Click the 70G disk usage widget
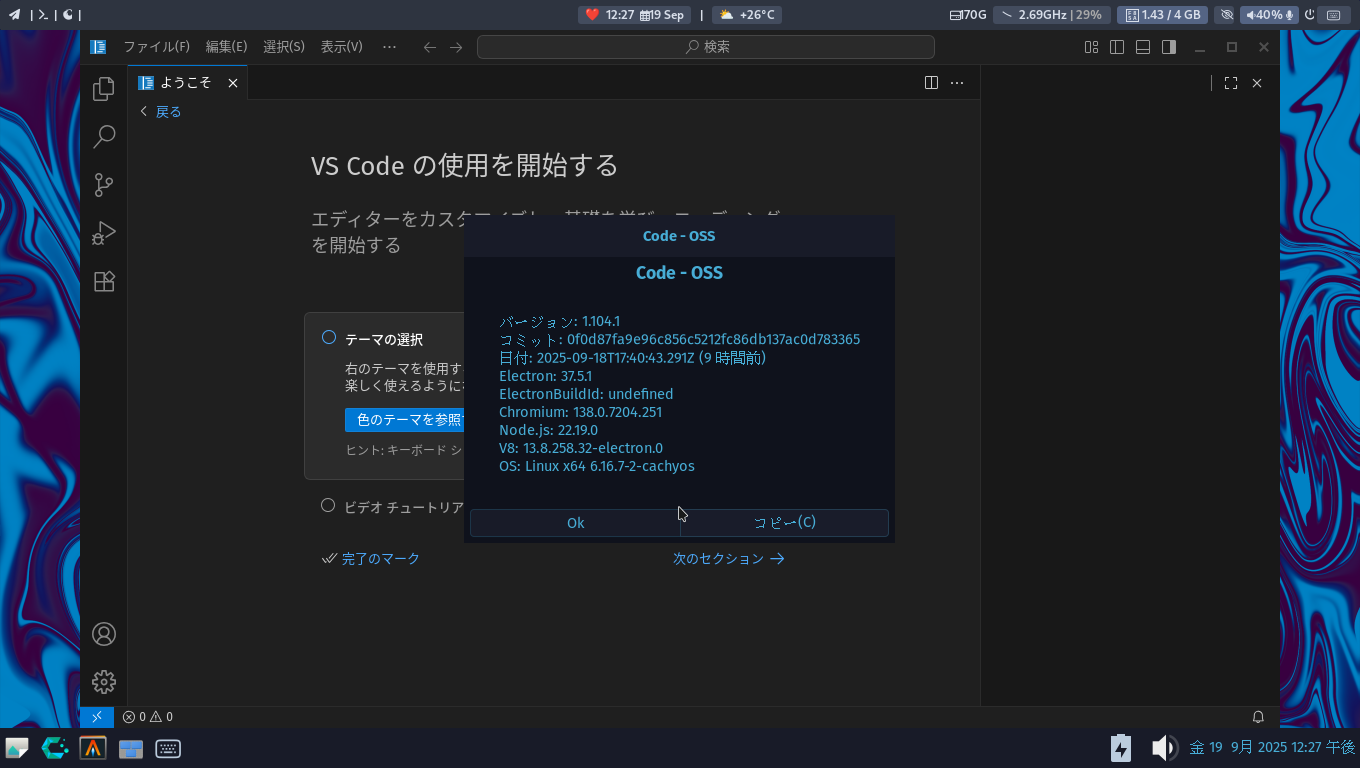The image size is (1360, 768). 968,15
